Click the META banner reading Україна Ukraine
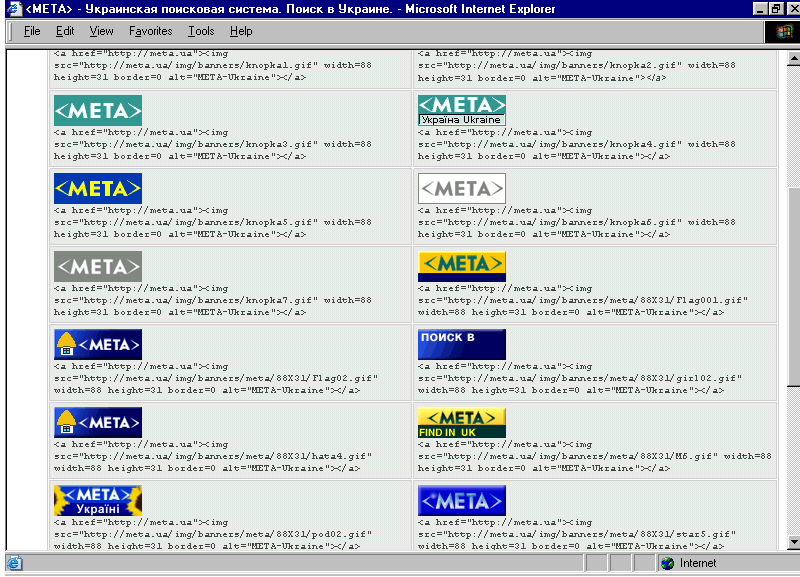This screenshot has height=577, width=800. pos(462,110)
